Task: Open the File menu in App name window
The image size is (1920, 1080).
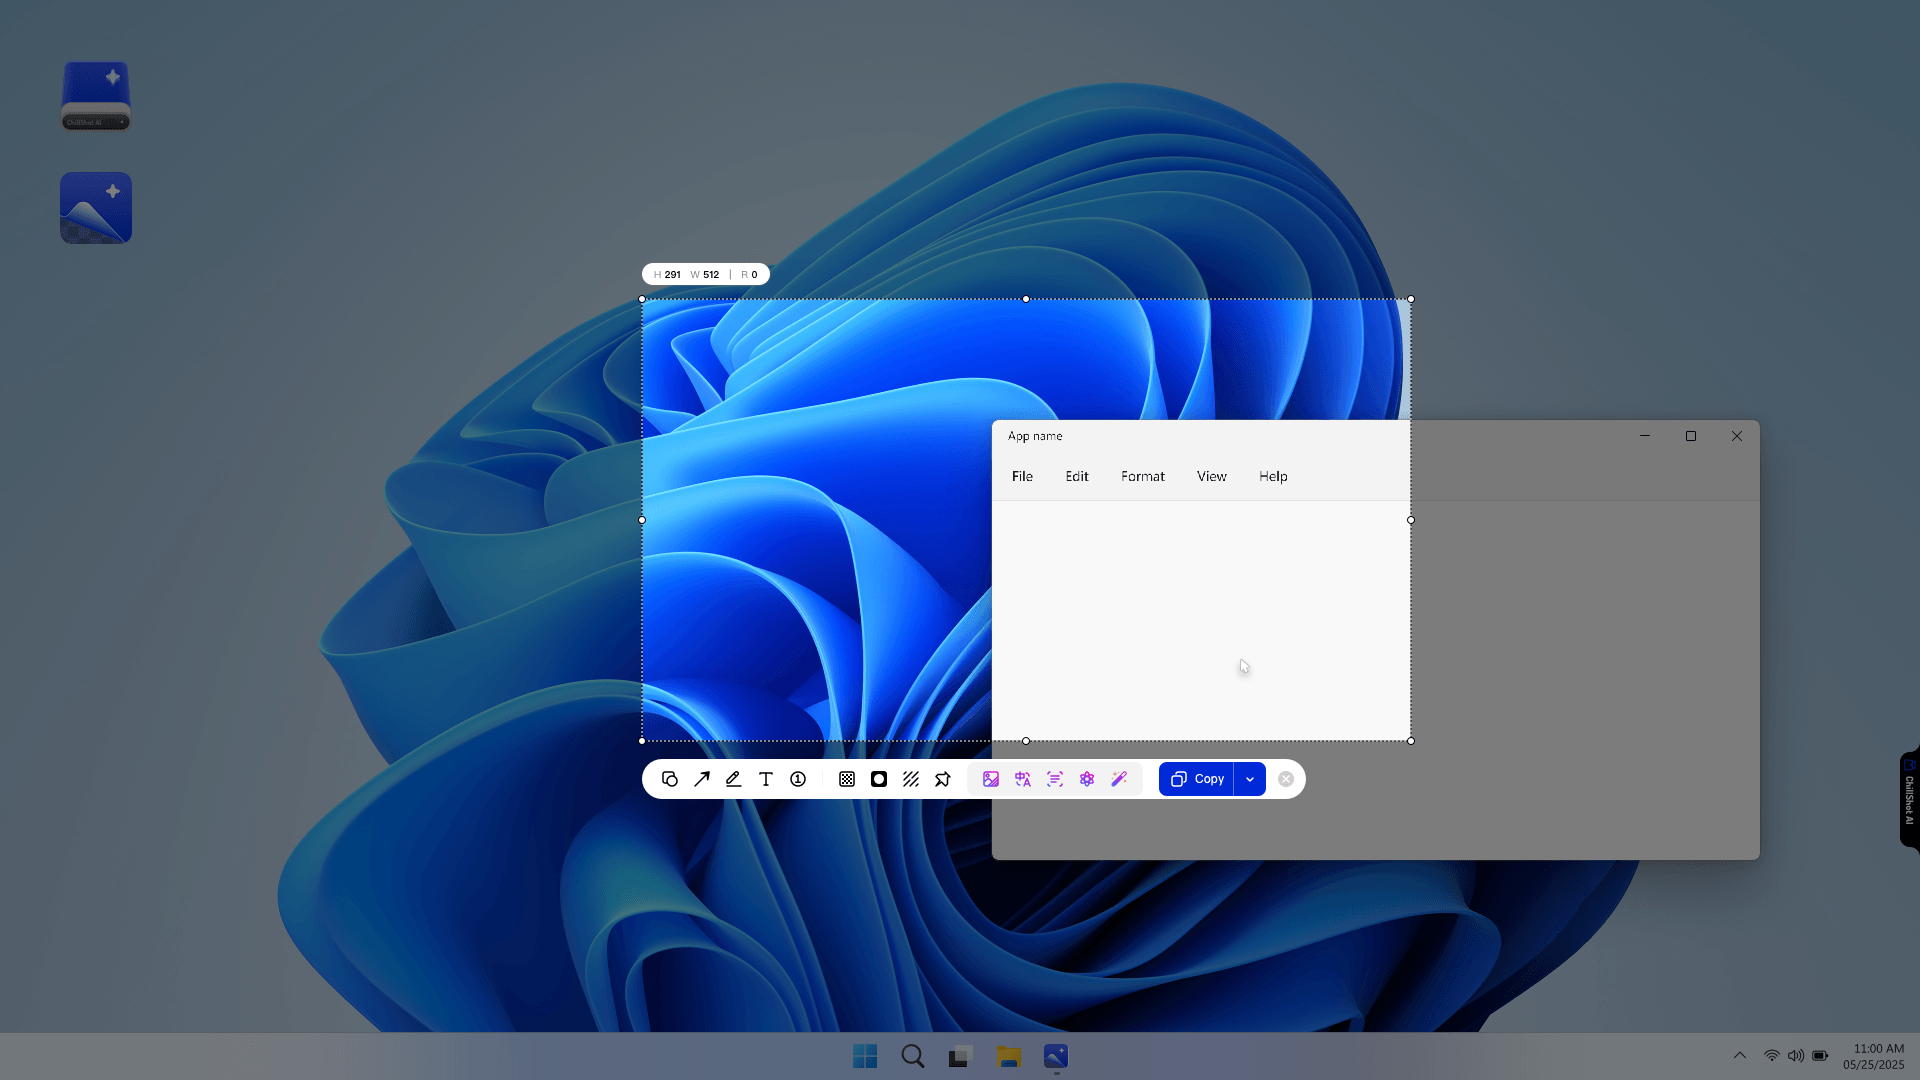Action: coord(1022,476)
